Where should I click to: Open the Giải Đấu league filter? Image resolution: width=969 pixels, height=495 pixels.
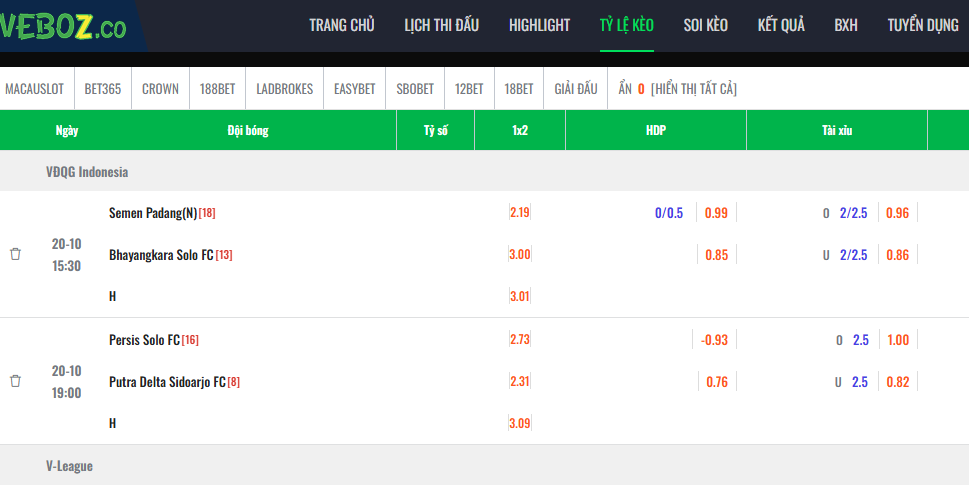click(576, 89)
